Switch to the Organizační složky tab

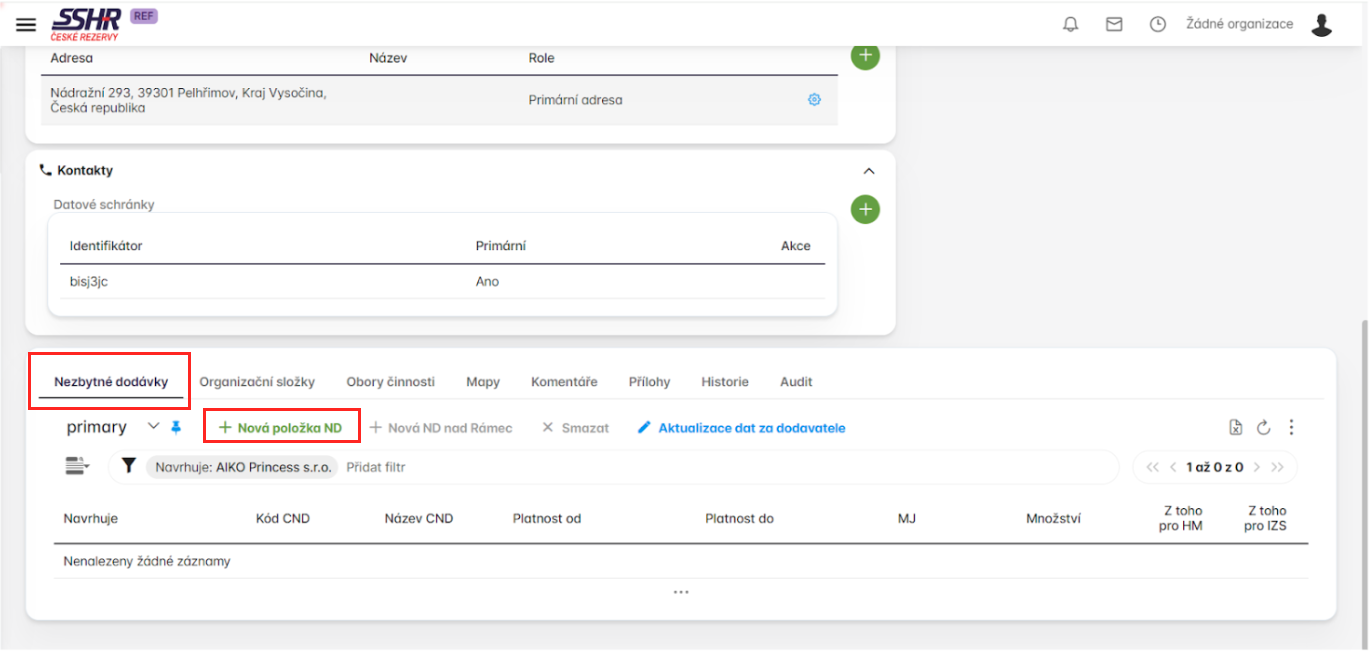pos(257,382)
